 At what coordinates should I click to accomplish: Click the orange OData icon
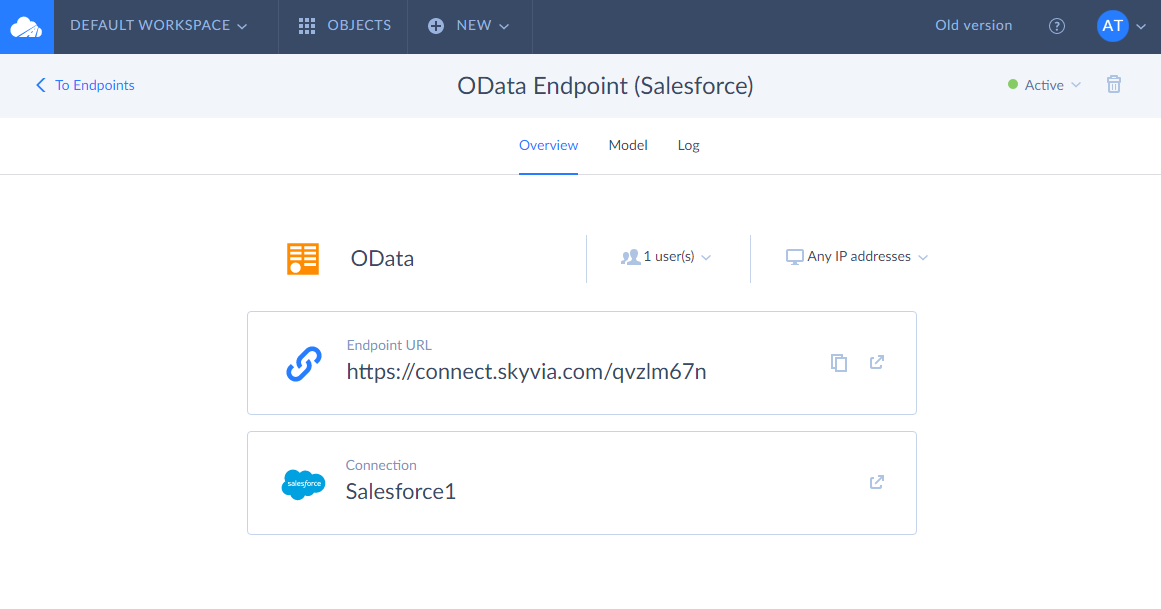coord(303,259)
